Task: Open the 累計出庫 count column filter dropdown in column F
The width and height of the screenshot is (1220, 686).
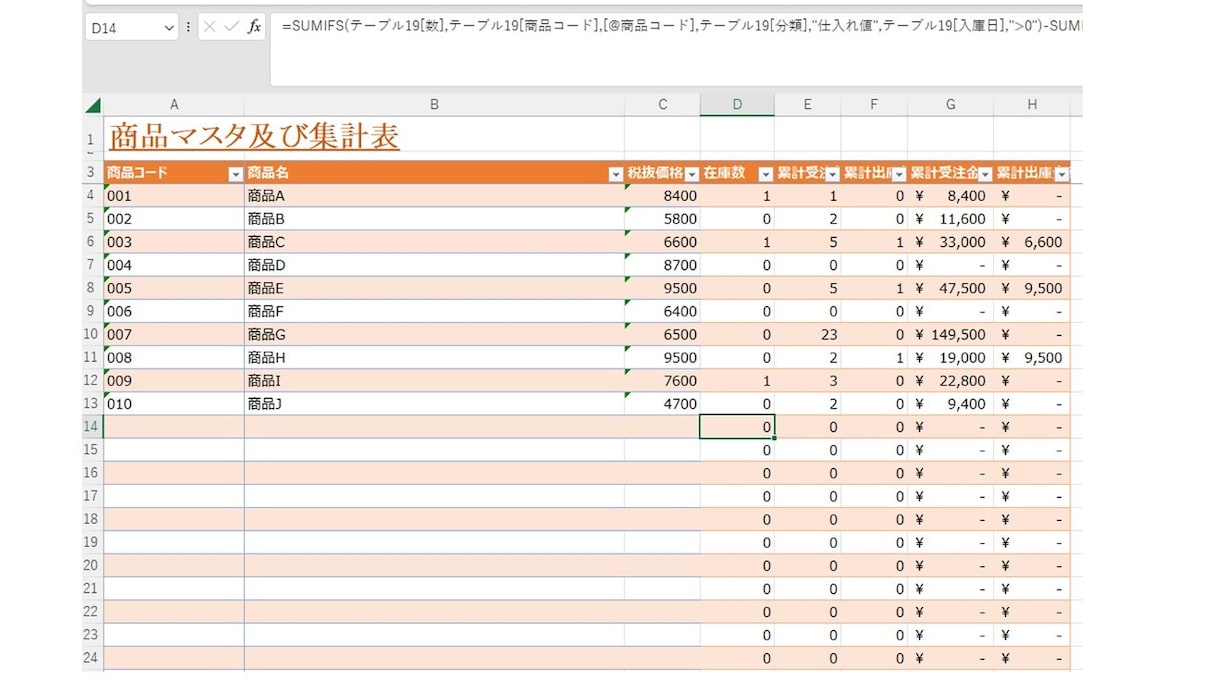Action: click(899, 174)
